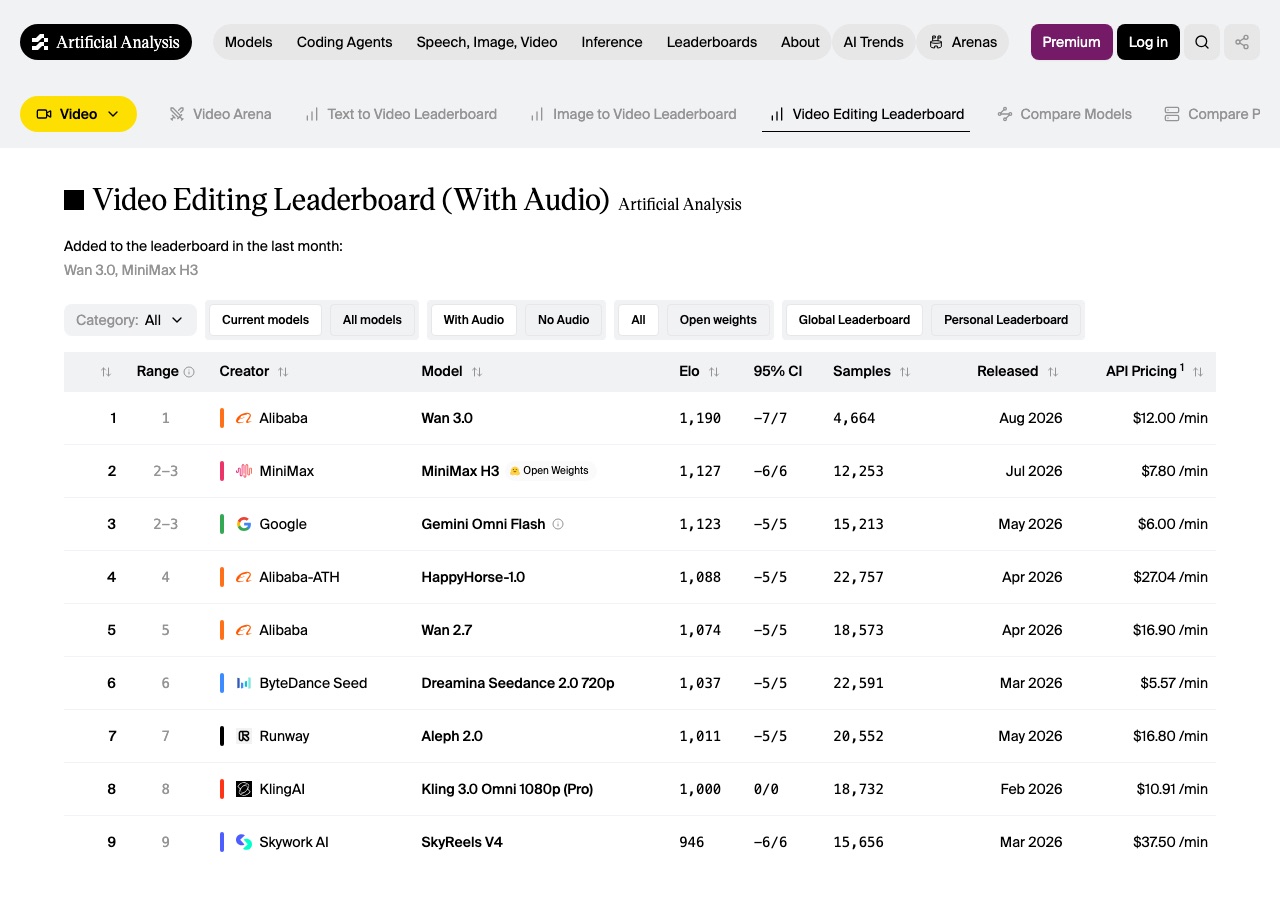Image resolution: width=1280 pixels, height=900 pixels.
Task: Click the Artificial Analysis logo
Action: [106, 42]
